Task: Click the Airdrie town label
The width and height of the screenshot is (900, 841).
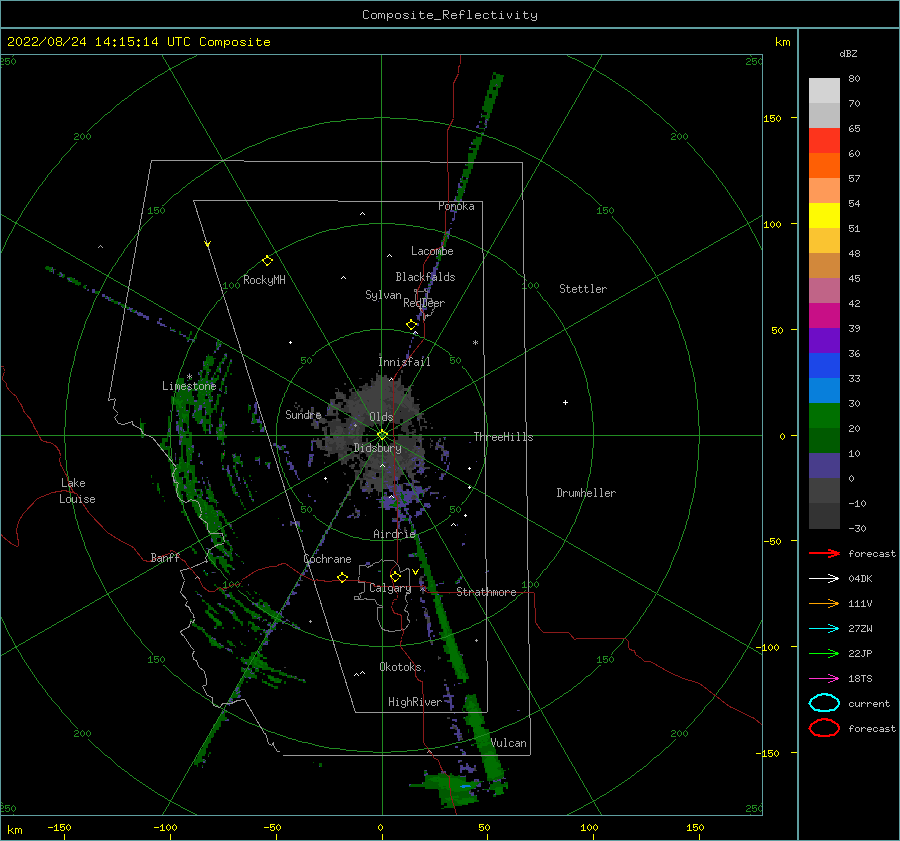Action: pyautogui.click(x=394, y=534)
